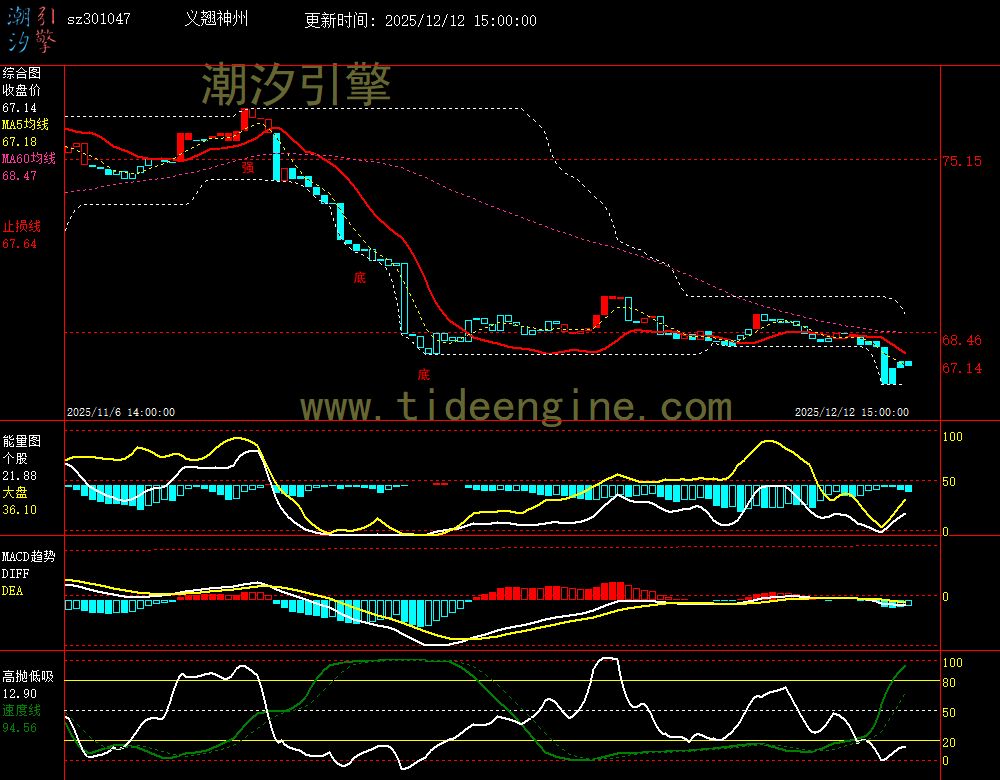Click the stock name 义翘神州
The height and width of the screenshot is (780, 1000).
[217, 20]
